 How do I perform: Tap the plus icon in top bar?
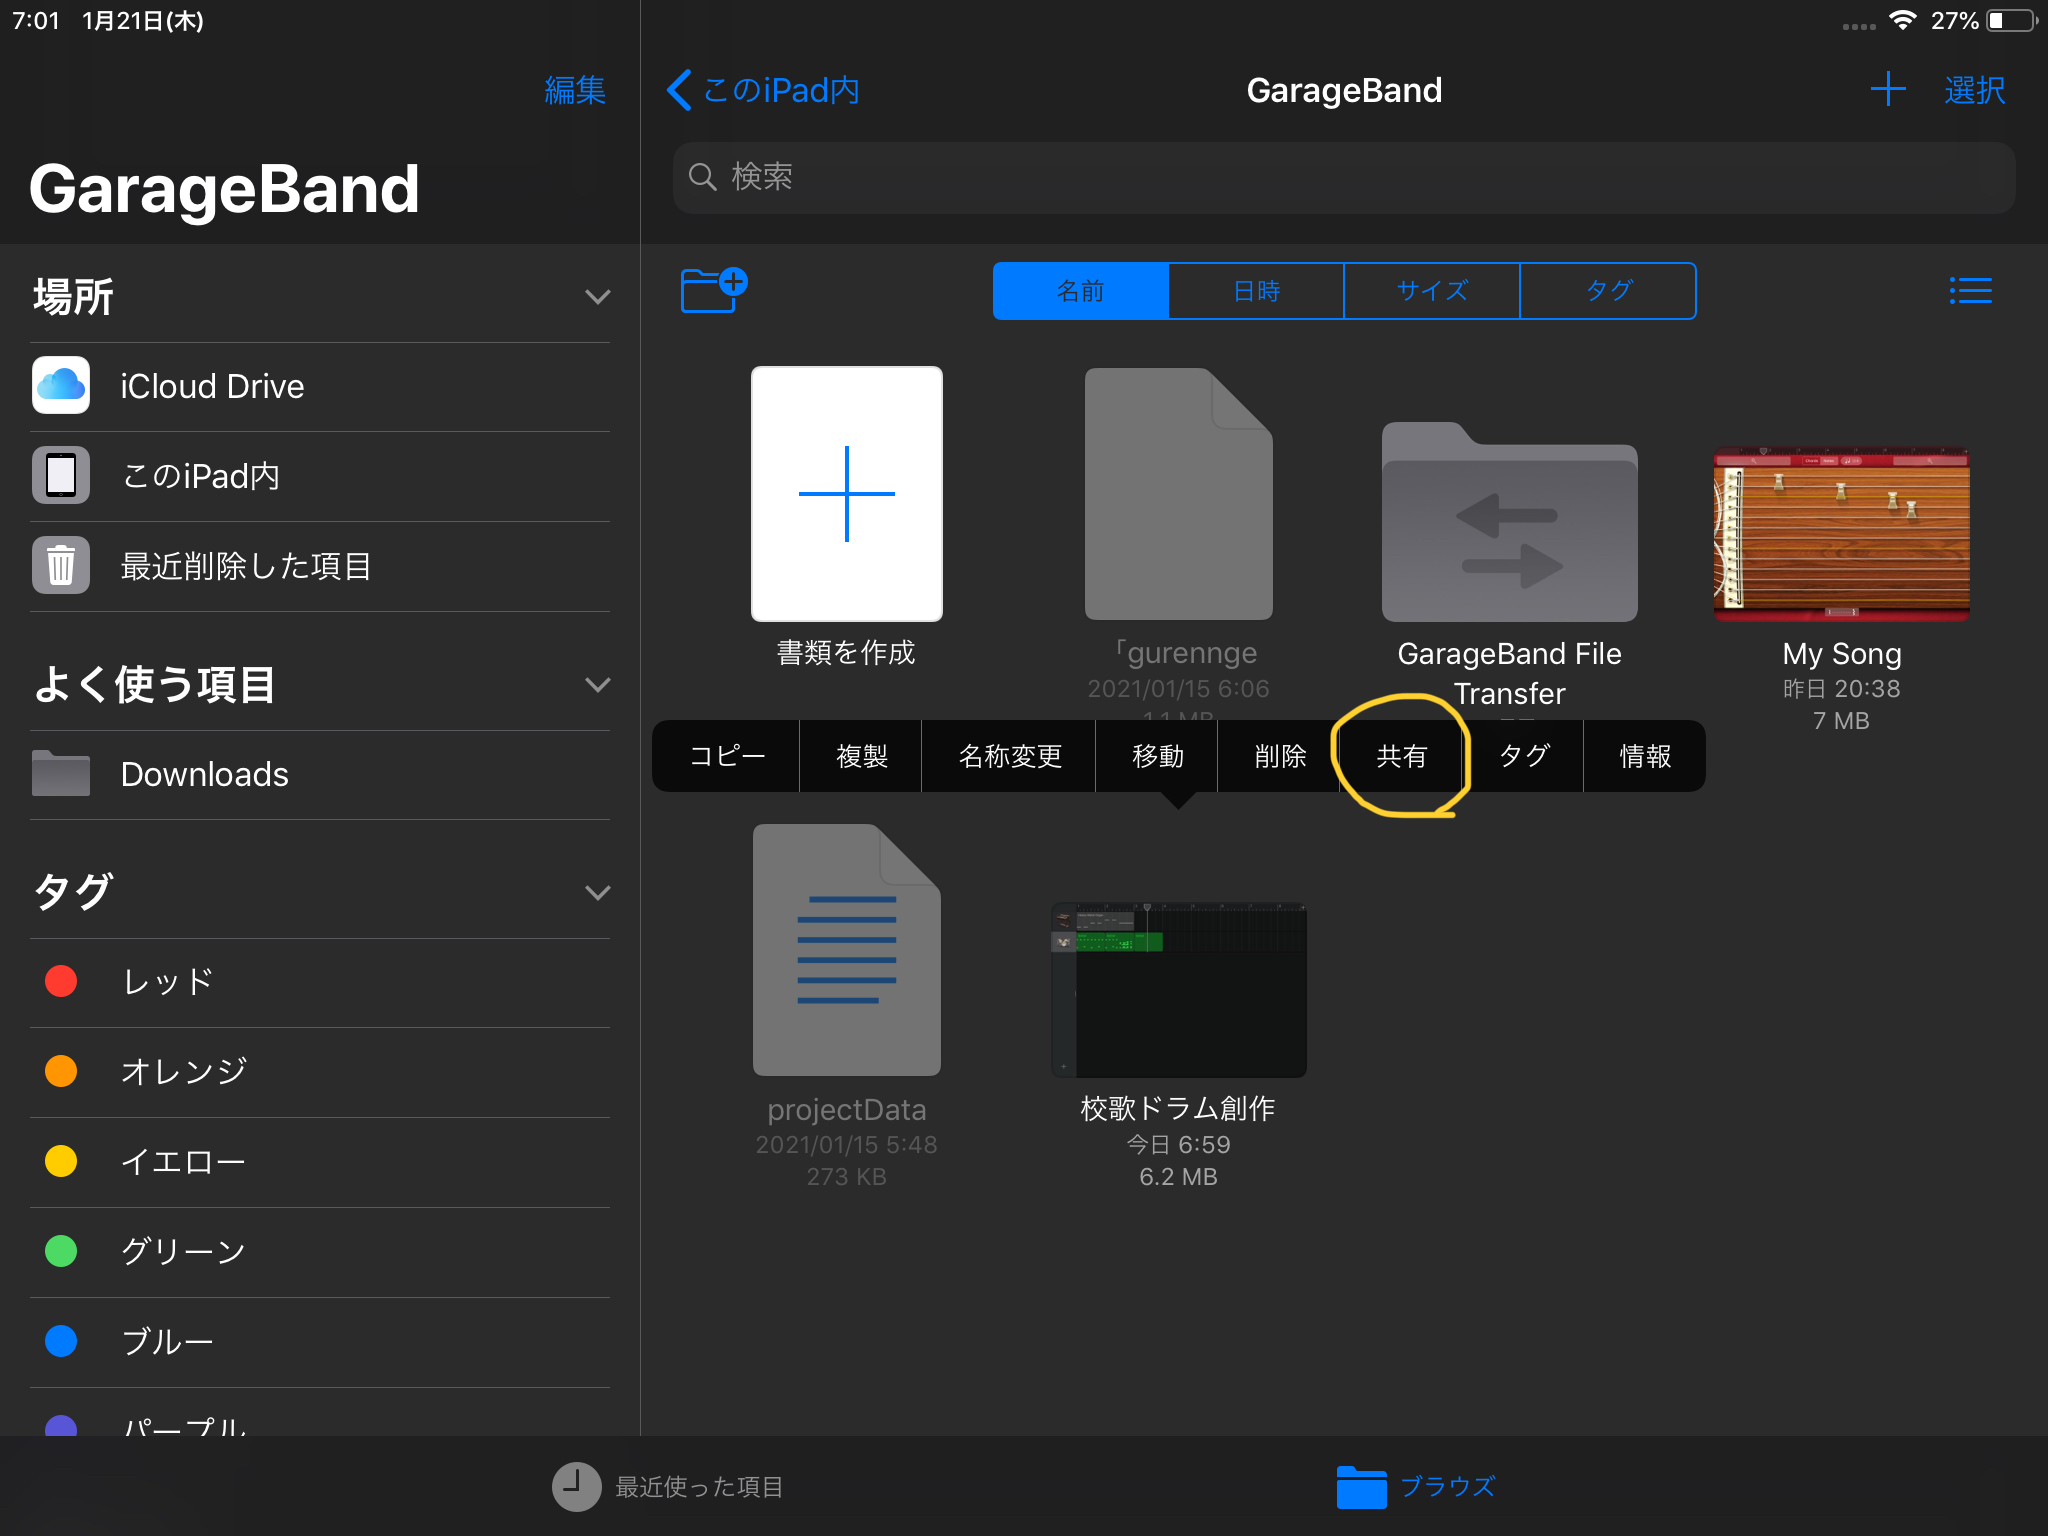click(1887, 89)
